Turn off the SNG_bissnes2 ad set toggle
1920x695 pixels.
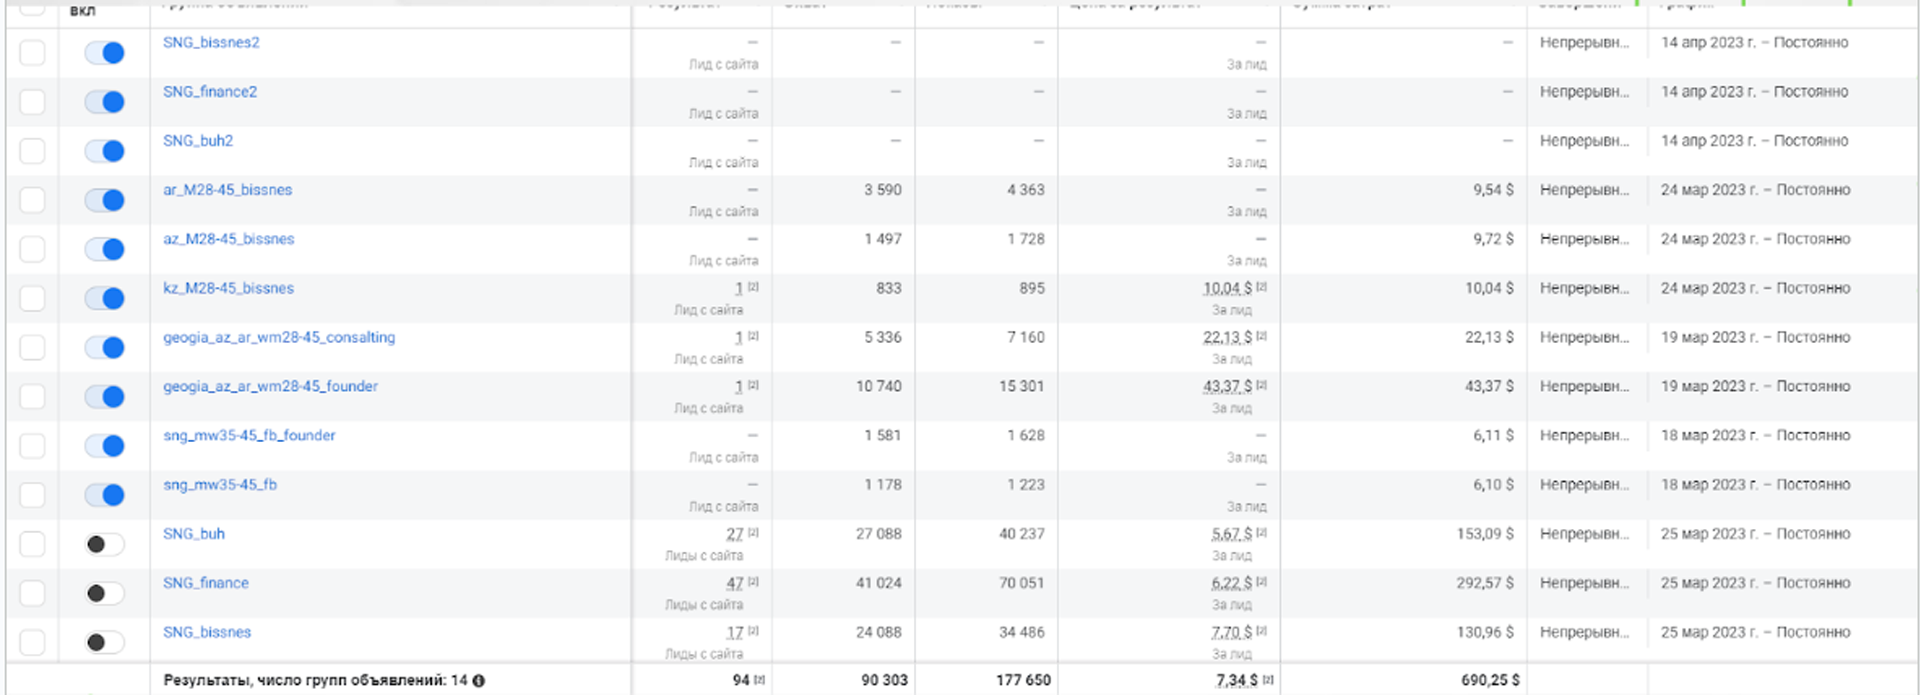105,53
